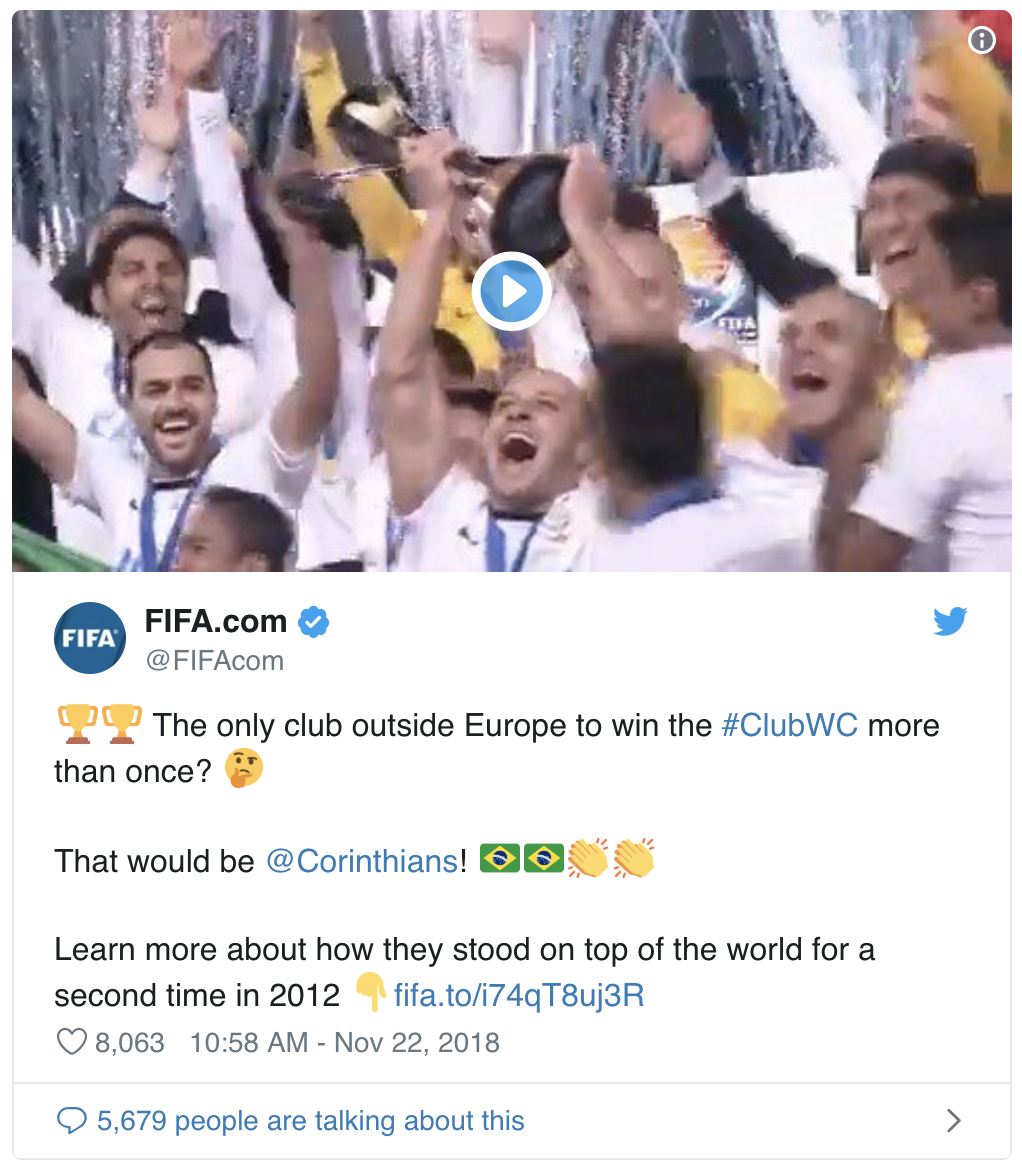Click the trophy emojis in the tweet
Image resolution: width=1022 pixels, height=1160 pixels.
[100, 724]
